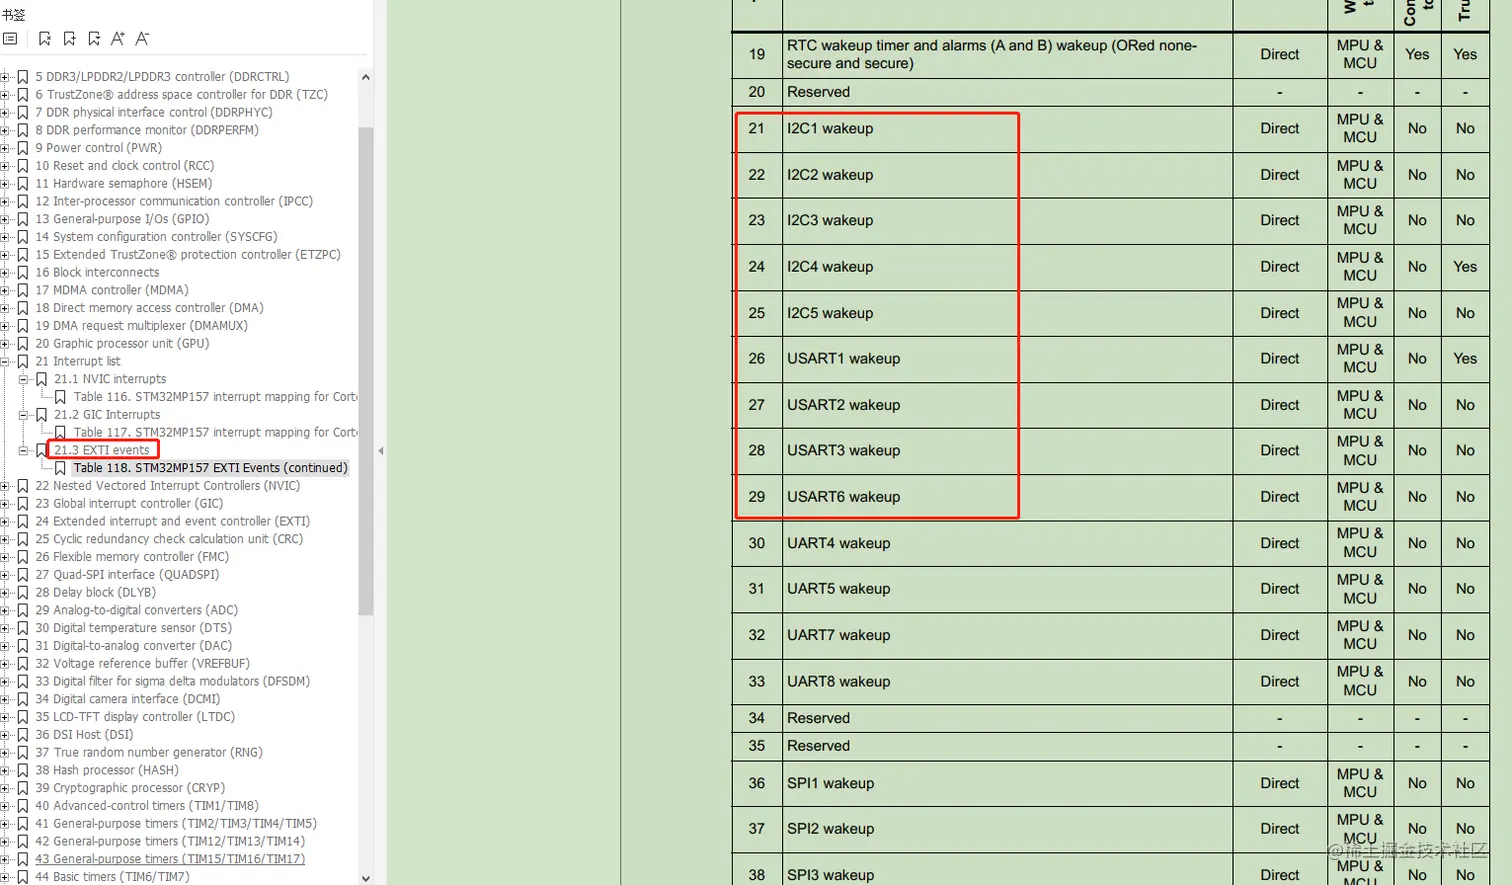Hide the bookmark side panel with splitter arrow
The image size is (1512, 885).
pos(380,451)
